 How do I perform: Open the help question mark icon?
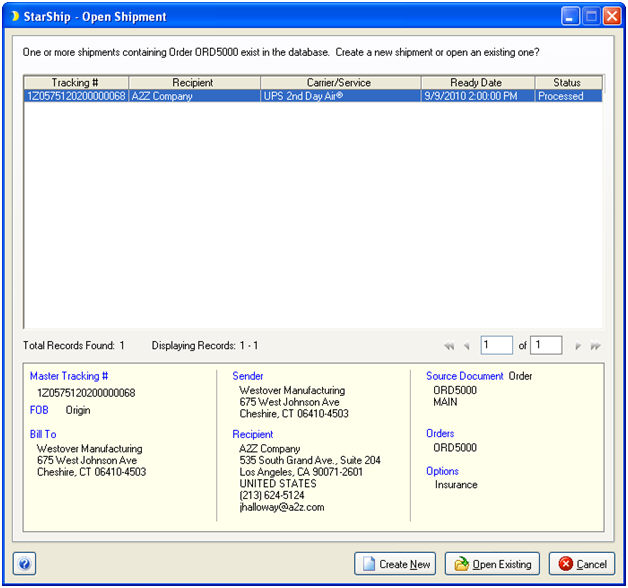(x=24, y=564)
